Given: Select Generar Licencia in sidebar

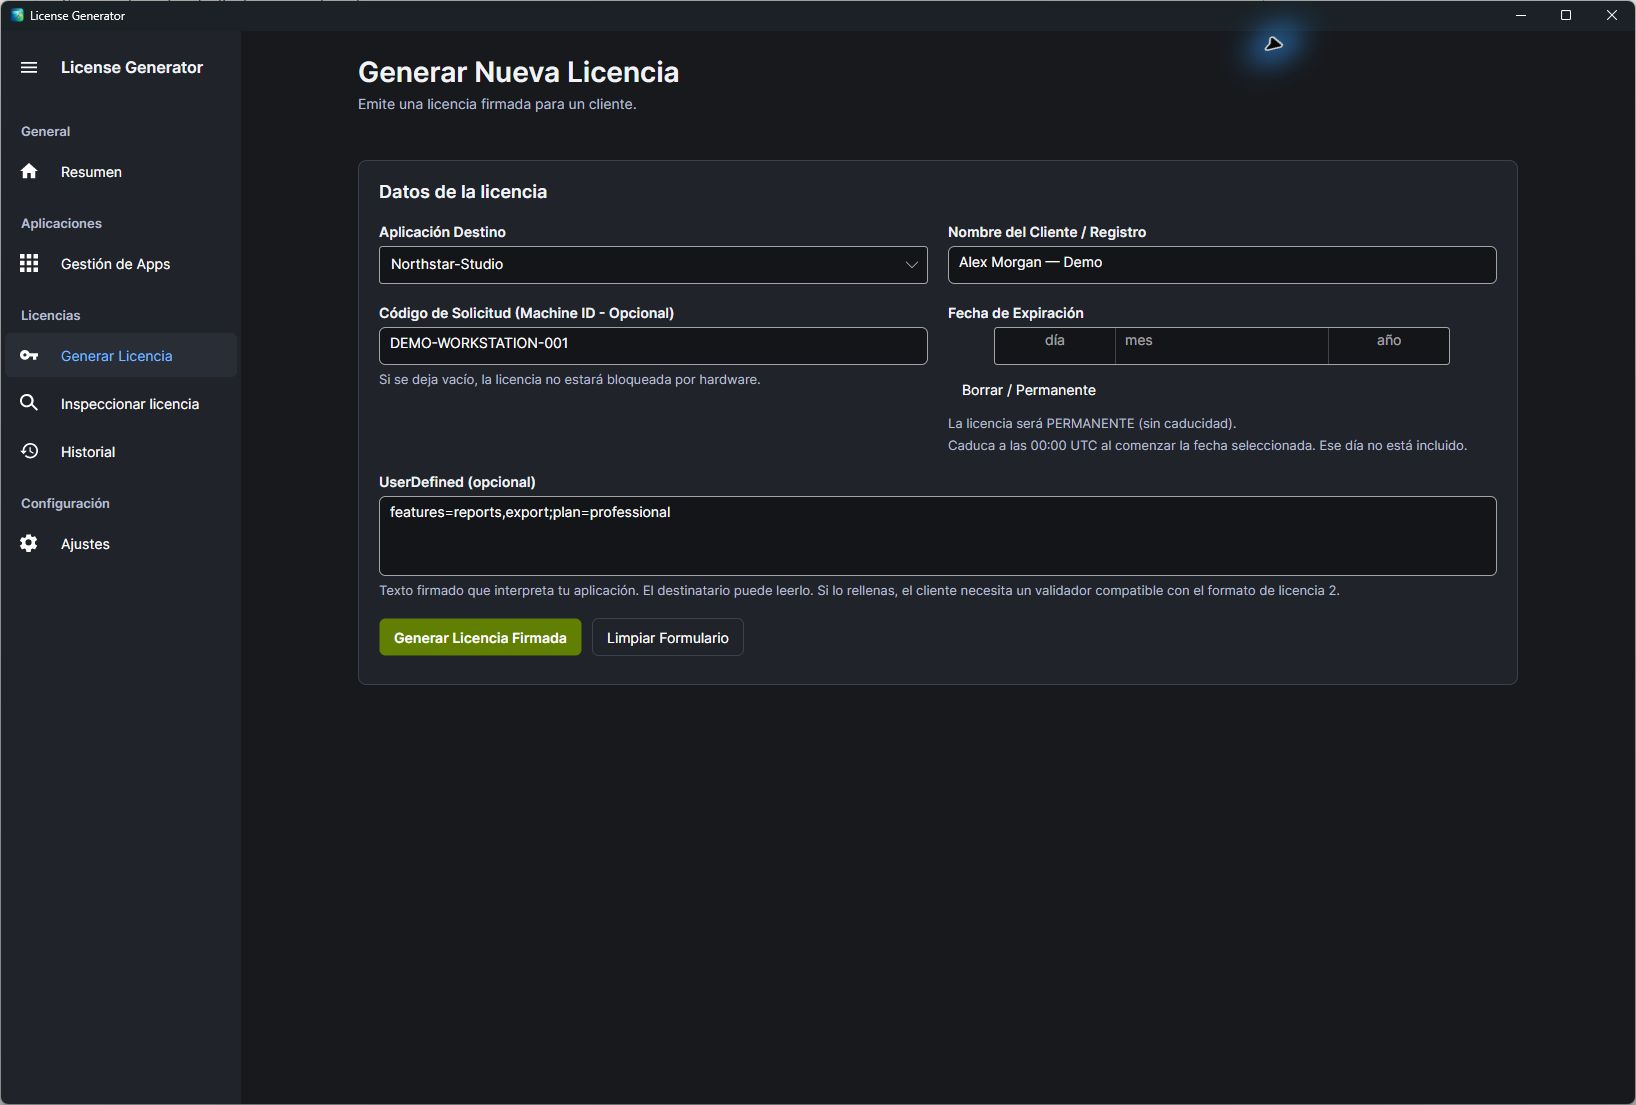Looking at the screenshot, I should pos(121,356).
